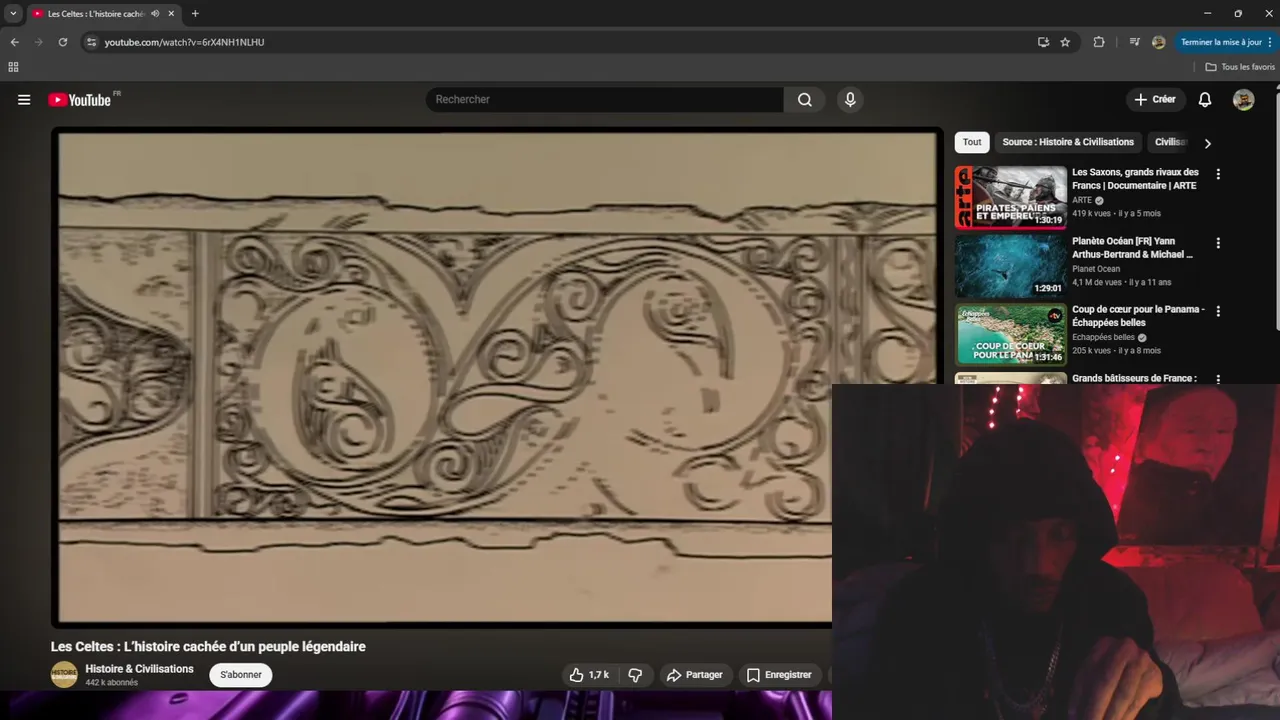This screenshot has height=720, width=1280.
Task: Open the bookmarks bar apps grid icon
Action: coord(13,67)
